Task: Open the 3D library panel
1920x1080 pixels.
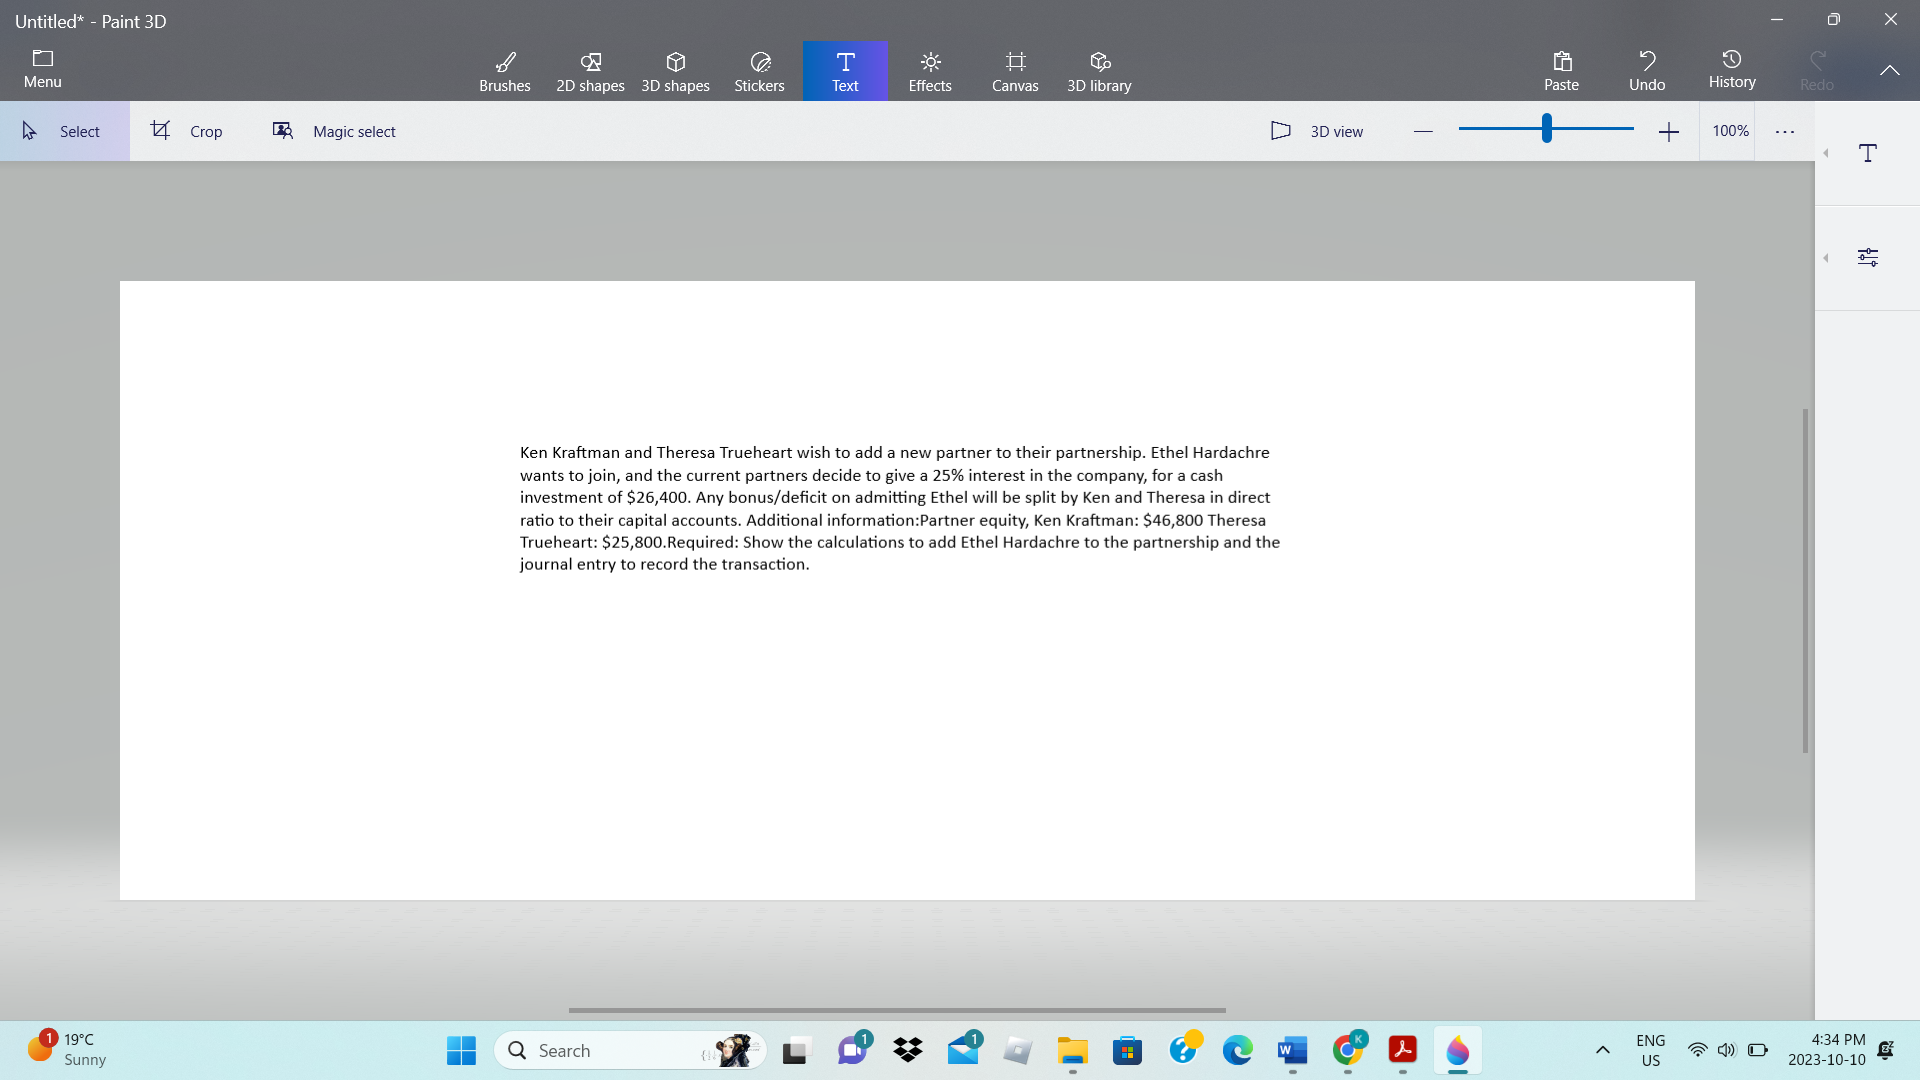Action: pos(1100,71)
